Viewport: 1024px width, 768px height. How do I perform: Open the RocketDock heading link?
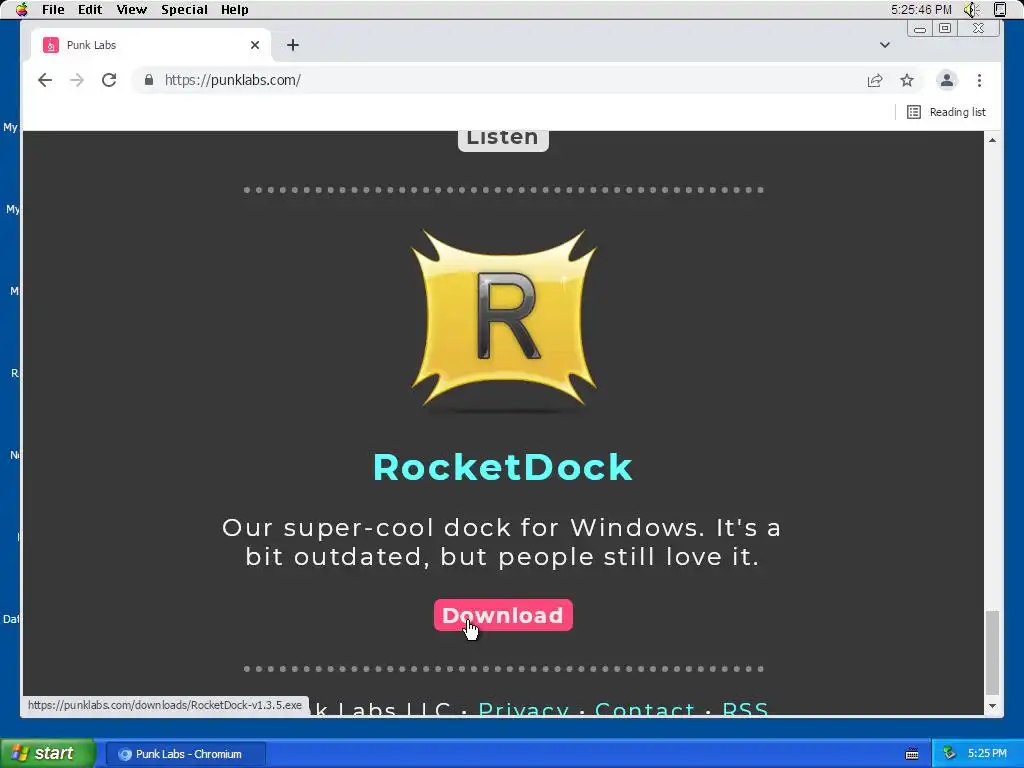[503, 467]
